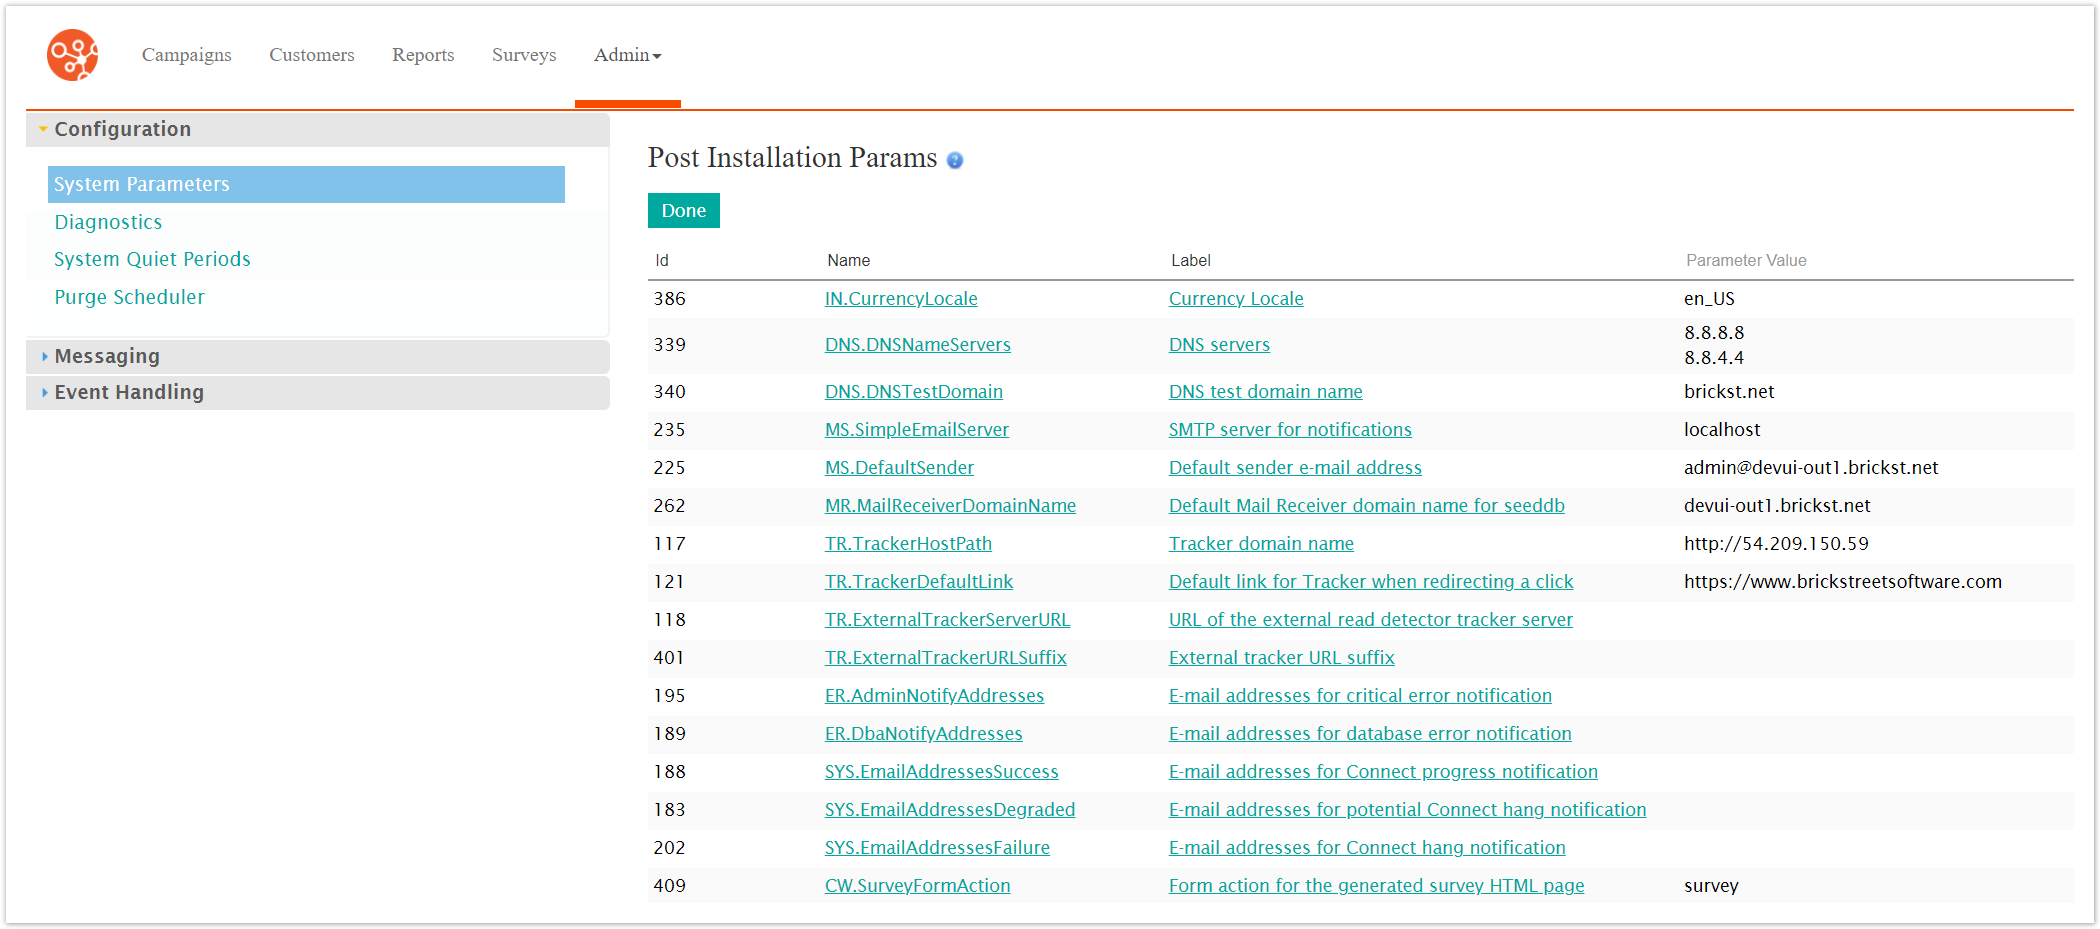Screen dimensions: 2100x929
Task: Open the Campaigns menu
Action: coord(186,55)
